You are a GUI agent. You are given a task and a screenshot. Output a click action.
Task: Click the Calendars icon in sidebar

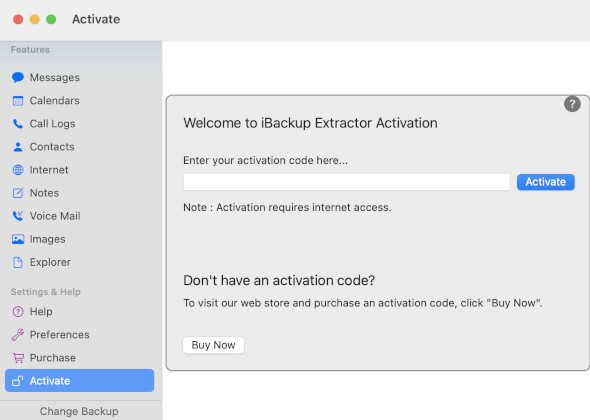point(18,101)
